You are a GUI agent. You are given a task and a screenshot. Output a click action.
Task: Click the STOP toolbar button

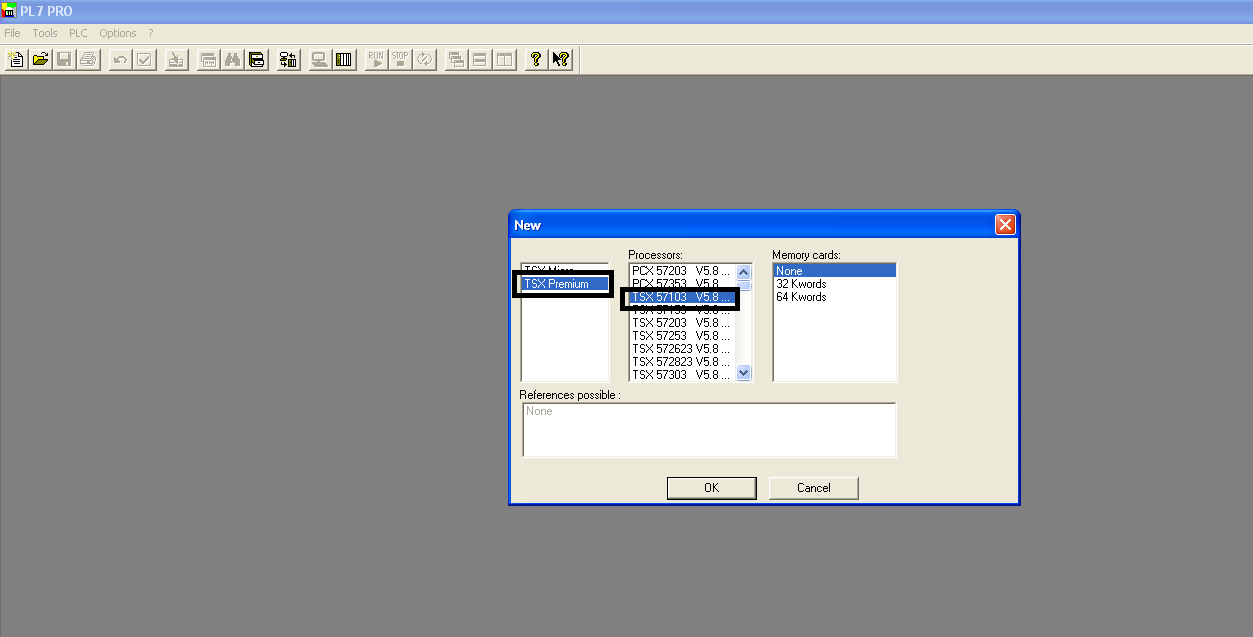[x=400, y=59]
